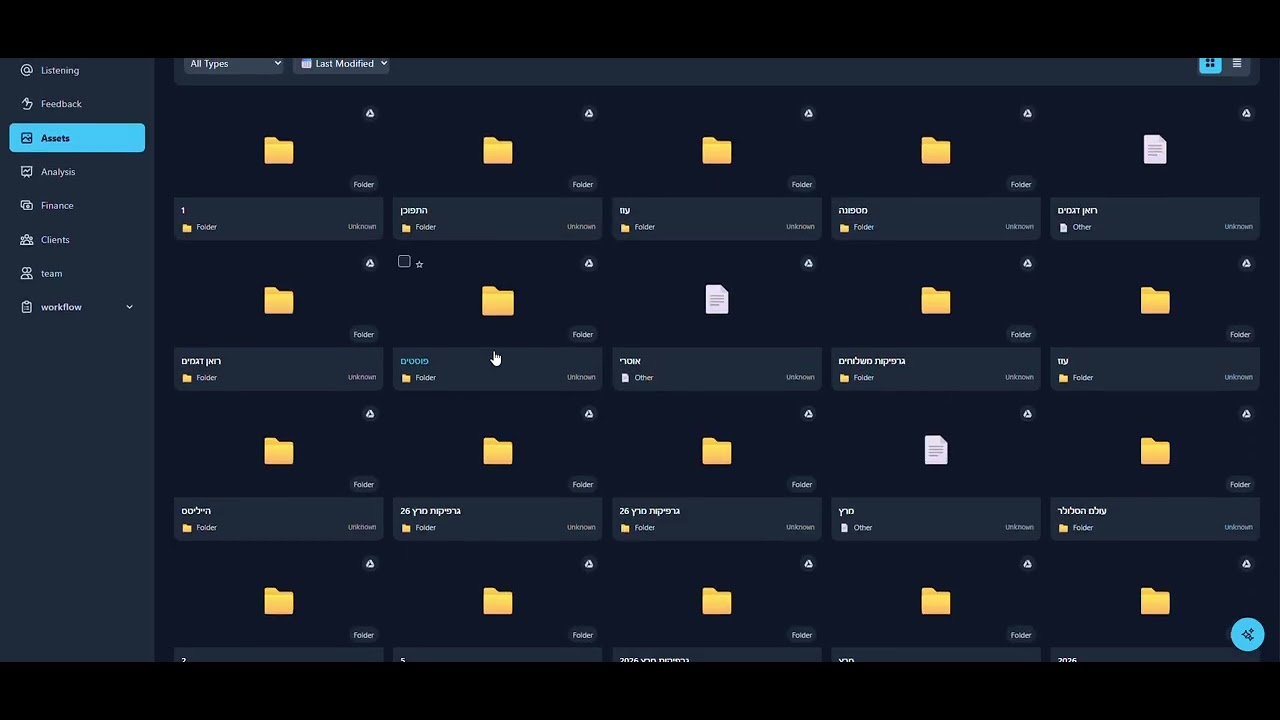
Task: Click the Analysis chart icon in sidebar
Action: tap(27, 172)
